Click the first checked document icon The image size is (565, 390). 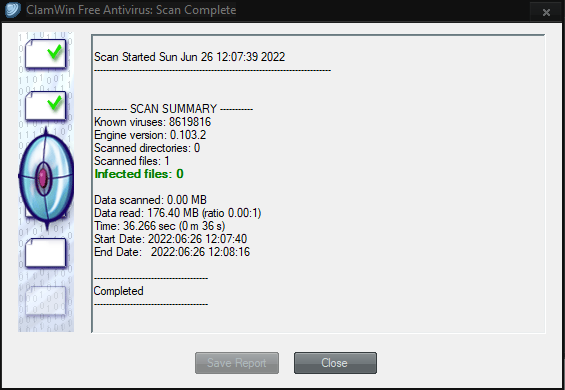point(45,54)
